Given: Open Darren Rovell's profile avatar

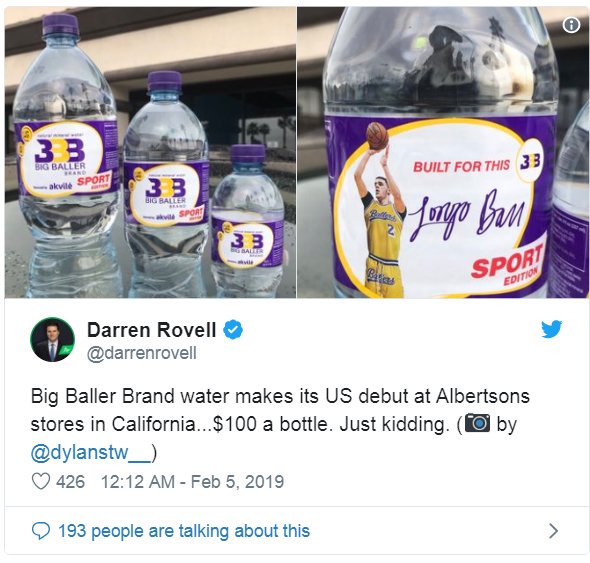Looking at the screenshot, I should click(x=52, y=339).
